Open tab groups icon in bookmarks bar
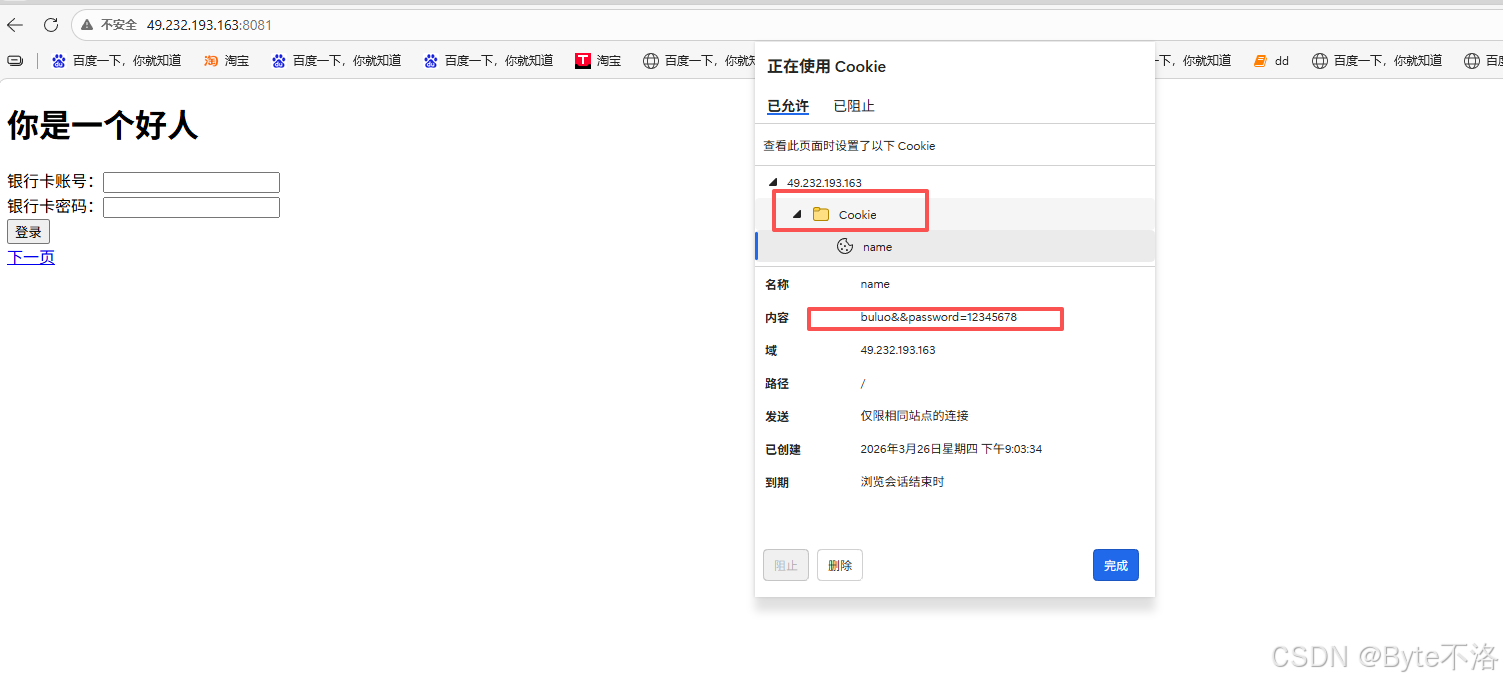Screen dimensions: 1503x683 point(15,61)
